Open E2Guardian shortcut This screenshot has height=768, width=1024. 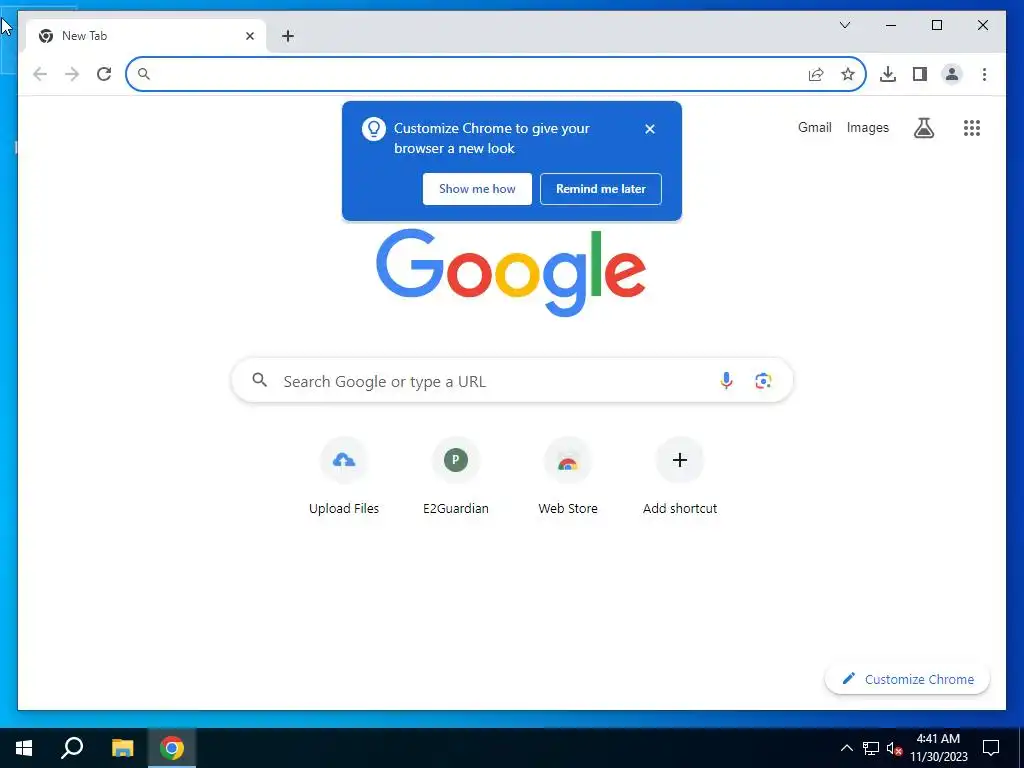[x=456, y=477]
